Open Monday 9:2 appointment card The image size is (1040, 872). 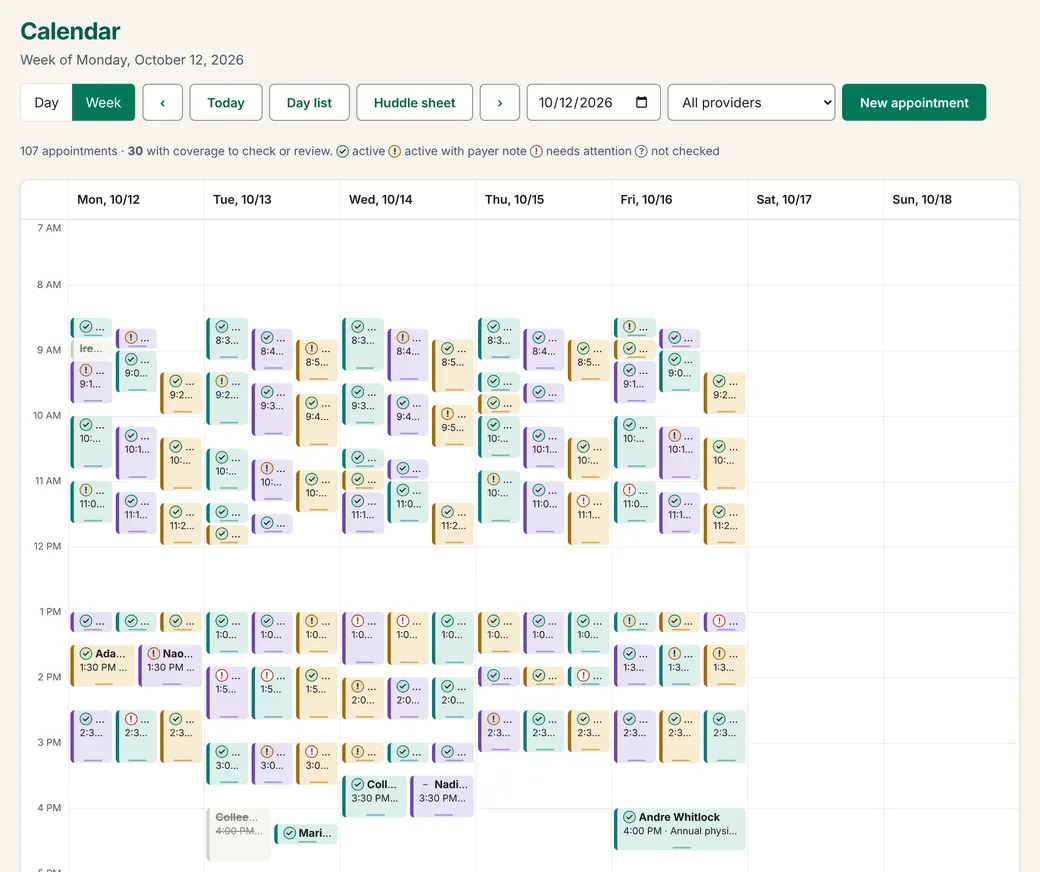181,393
